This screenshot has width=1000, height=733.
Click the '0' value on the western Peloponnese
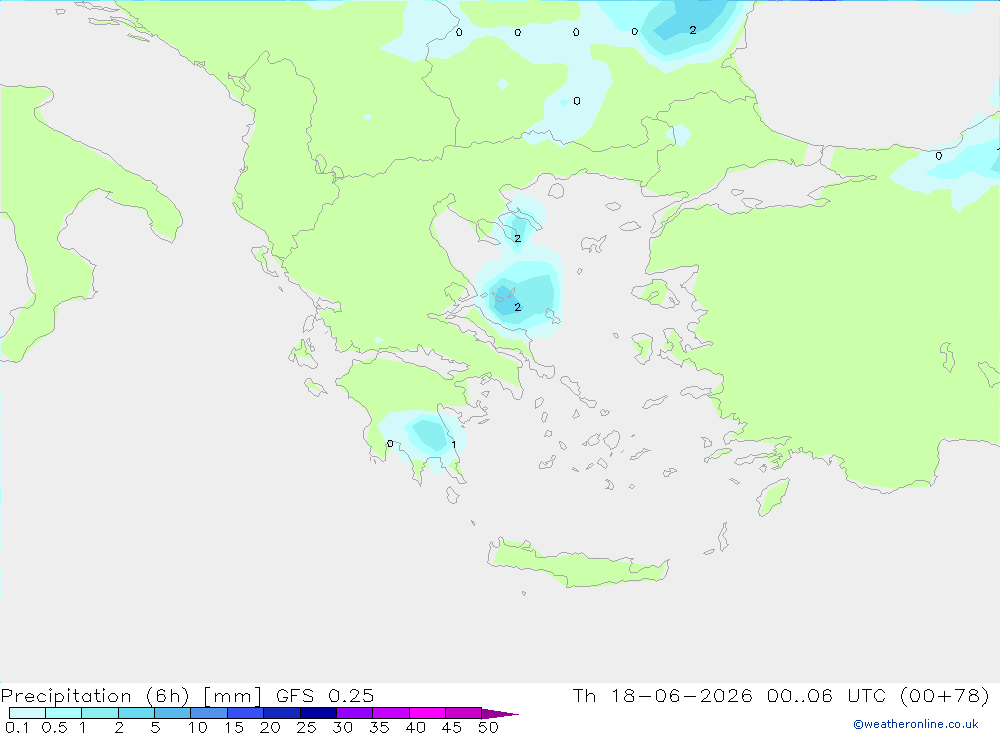390,443
